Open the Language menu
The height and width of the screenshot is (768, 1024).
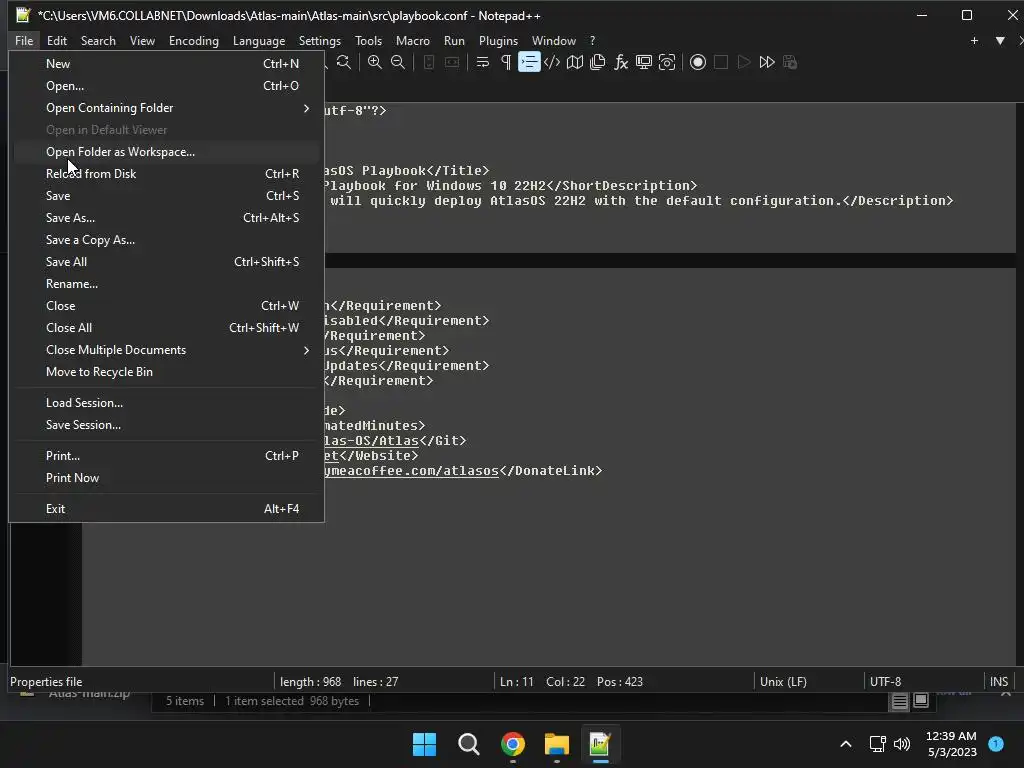[259, 40]
